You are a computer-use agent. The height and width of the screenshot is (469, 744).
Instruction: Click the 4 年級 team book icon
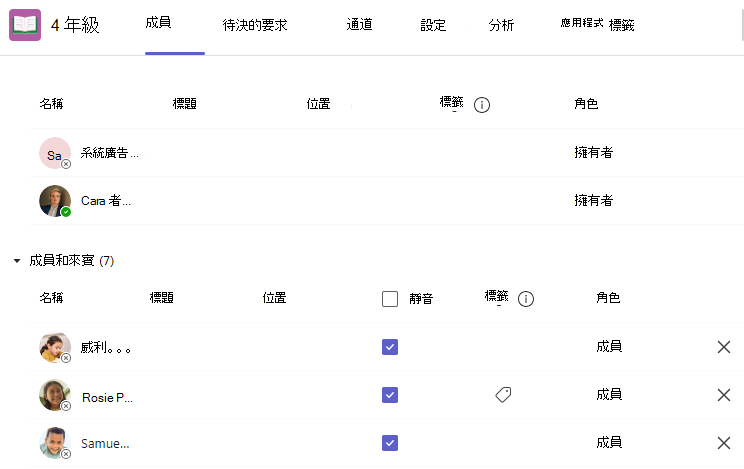25,25
